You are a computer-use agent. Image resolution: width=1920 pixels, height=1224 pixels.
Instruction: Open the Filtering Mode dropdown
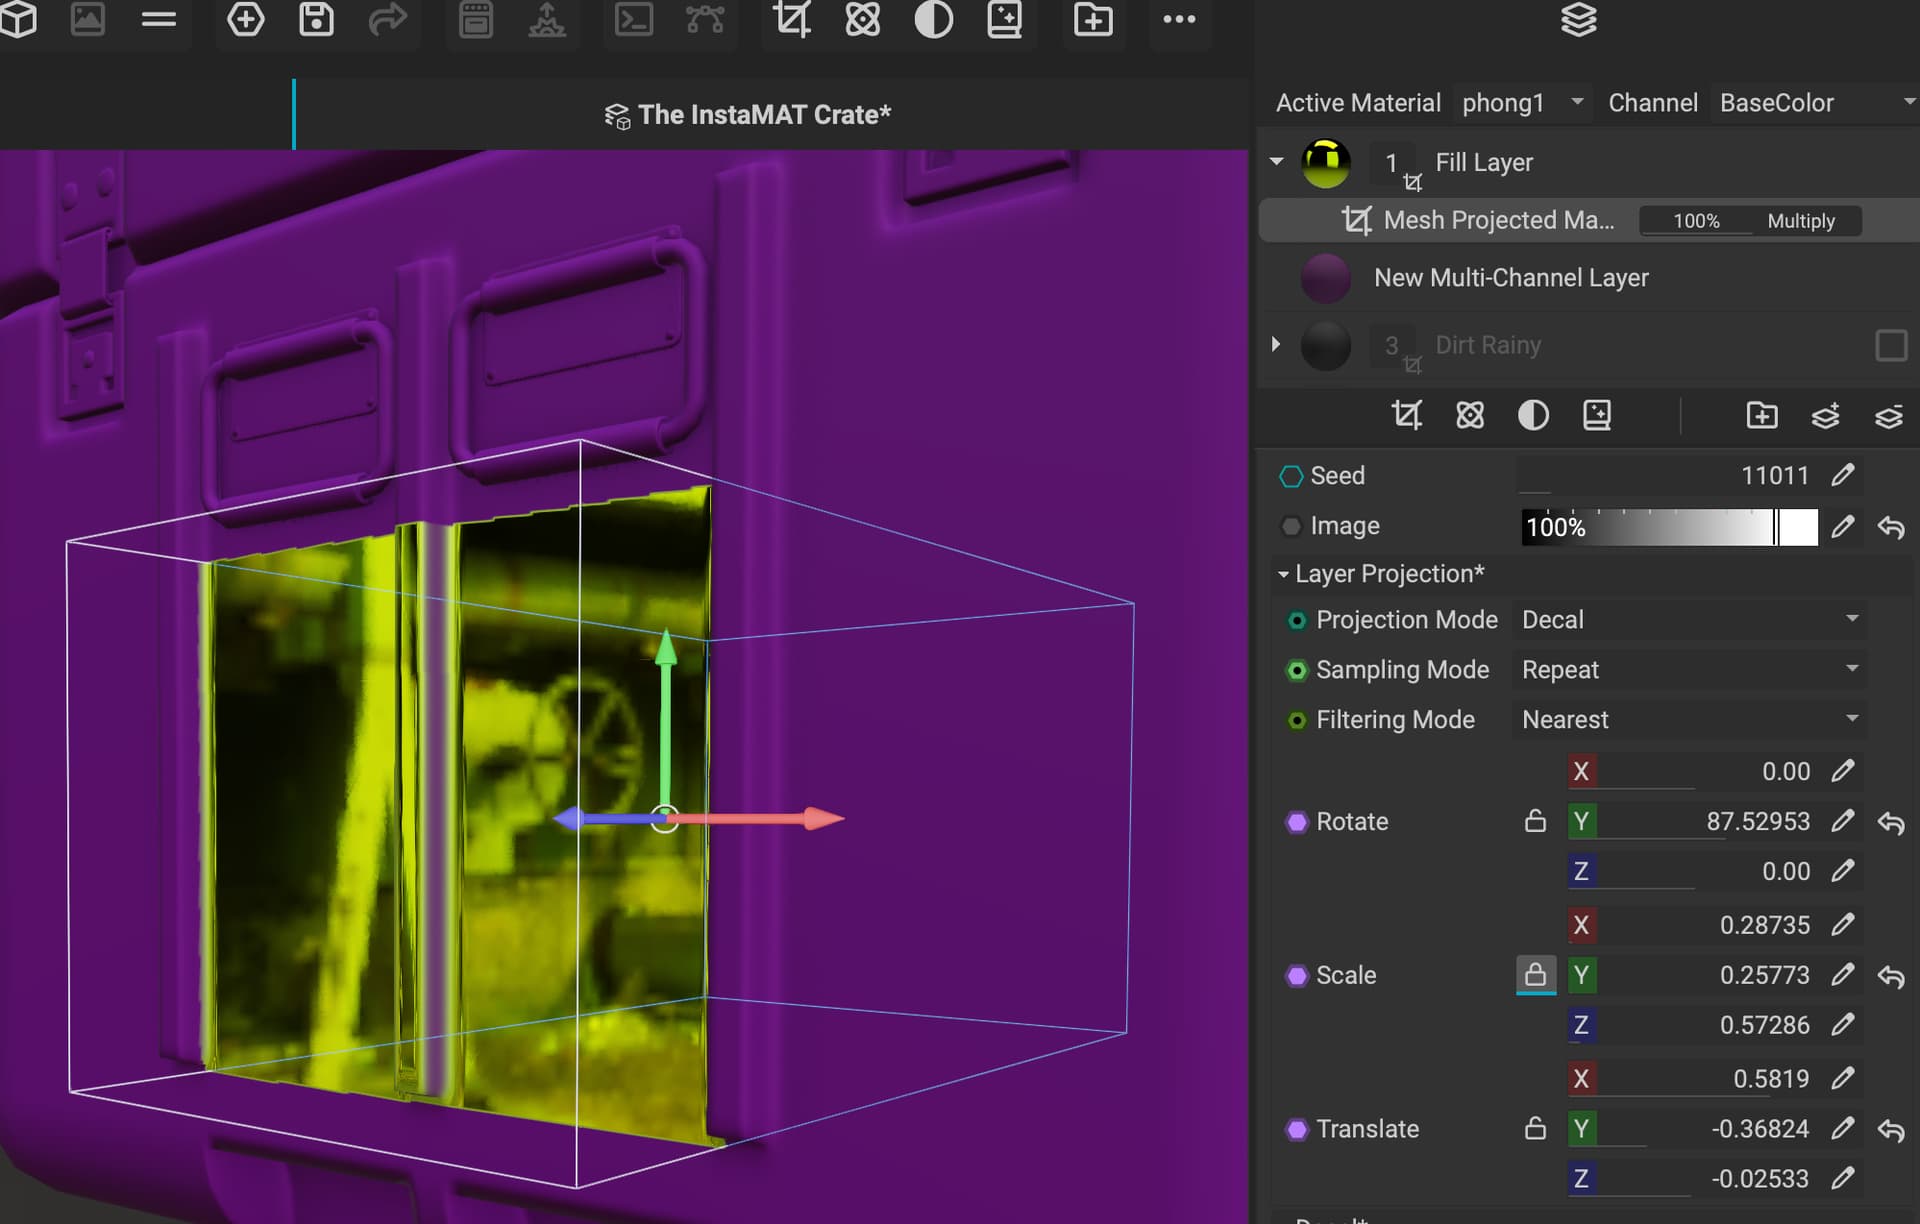coord(1689,720)
